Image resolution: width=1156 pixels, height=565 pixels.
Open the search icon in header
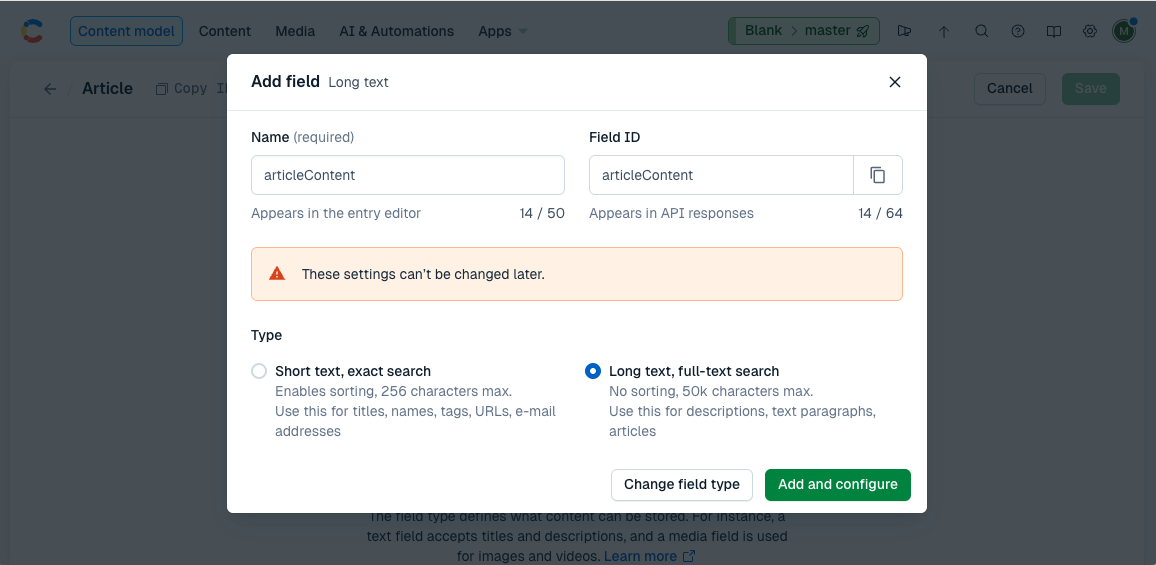pyautogui.click(x=982, y=31)
